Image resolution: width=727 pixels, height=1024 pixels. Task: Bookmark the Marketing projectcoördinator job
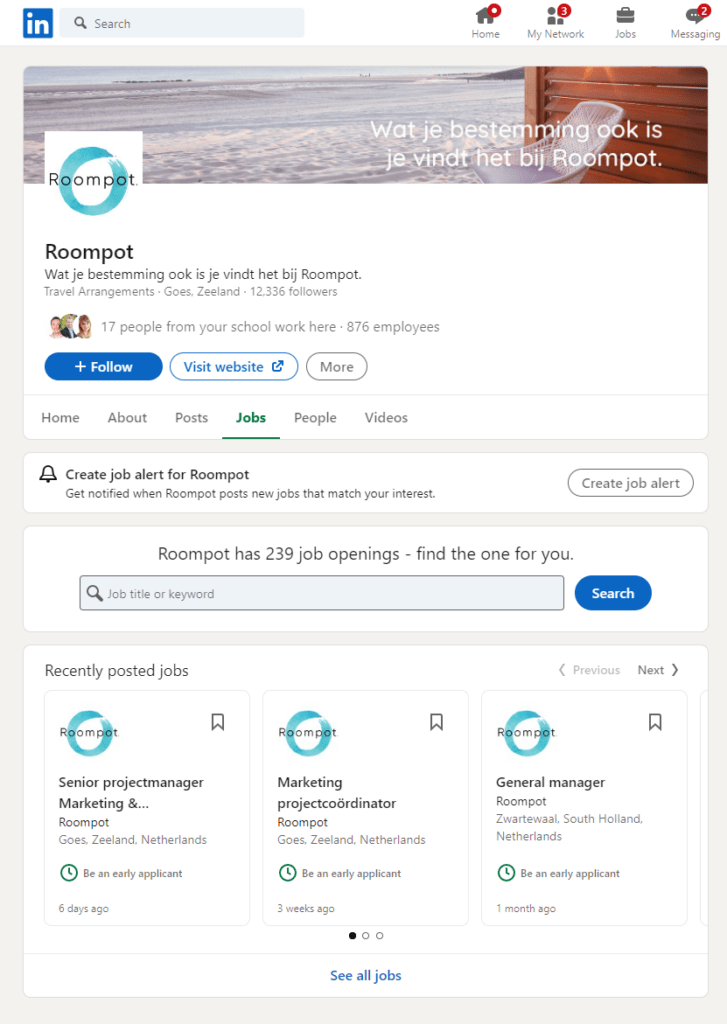tap(436, 722)
